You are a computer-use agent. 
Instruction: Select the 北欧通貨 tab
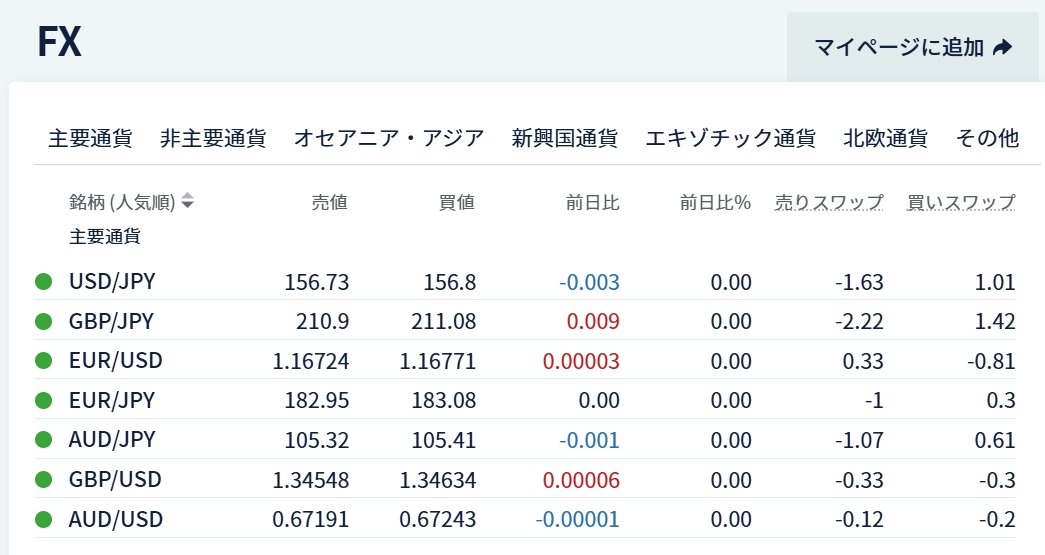tap(885, 138)
